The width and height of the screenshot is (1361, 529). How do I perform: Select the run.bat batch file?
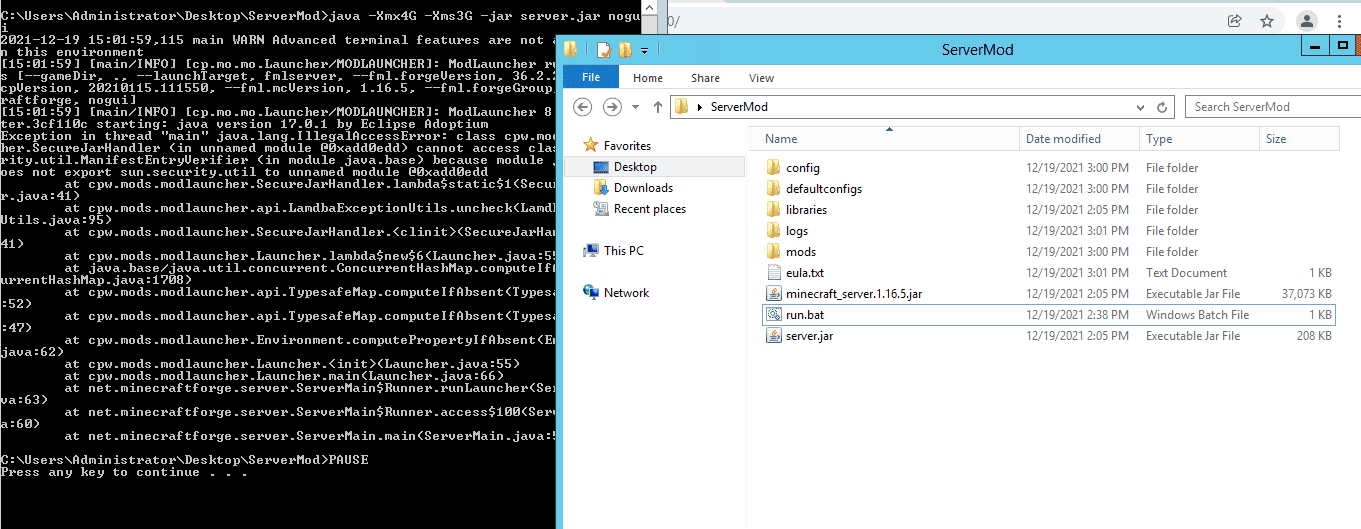point(805,315)
